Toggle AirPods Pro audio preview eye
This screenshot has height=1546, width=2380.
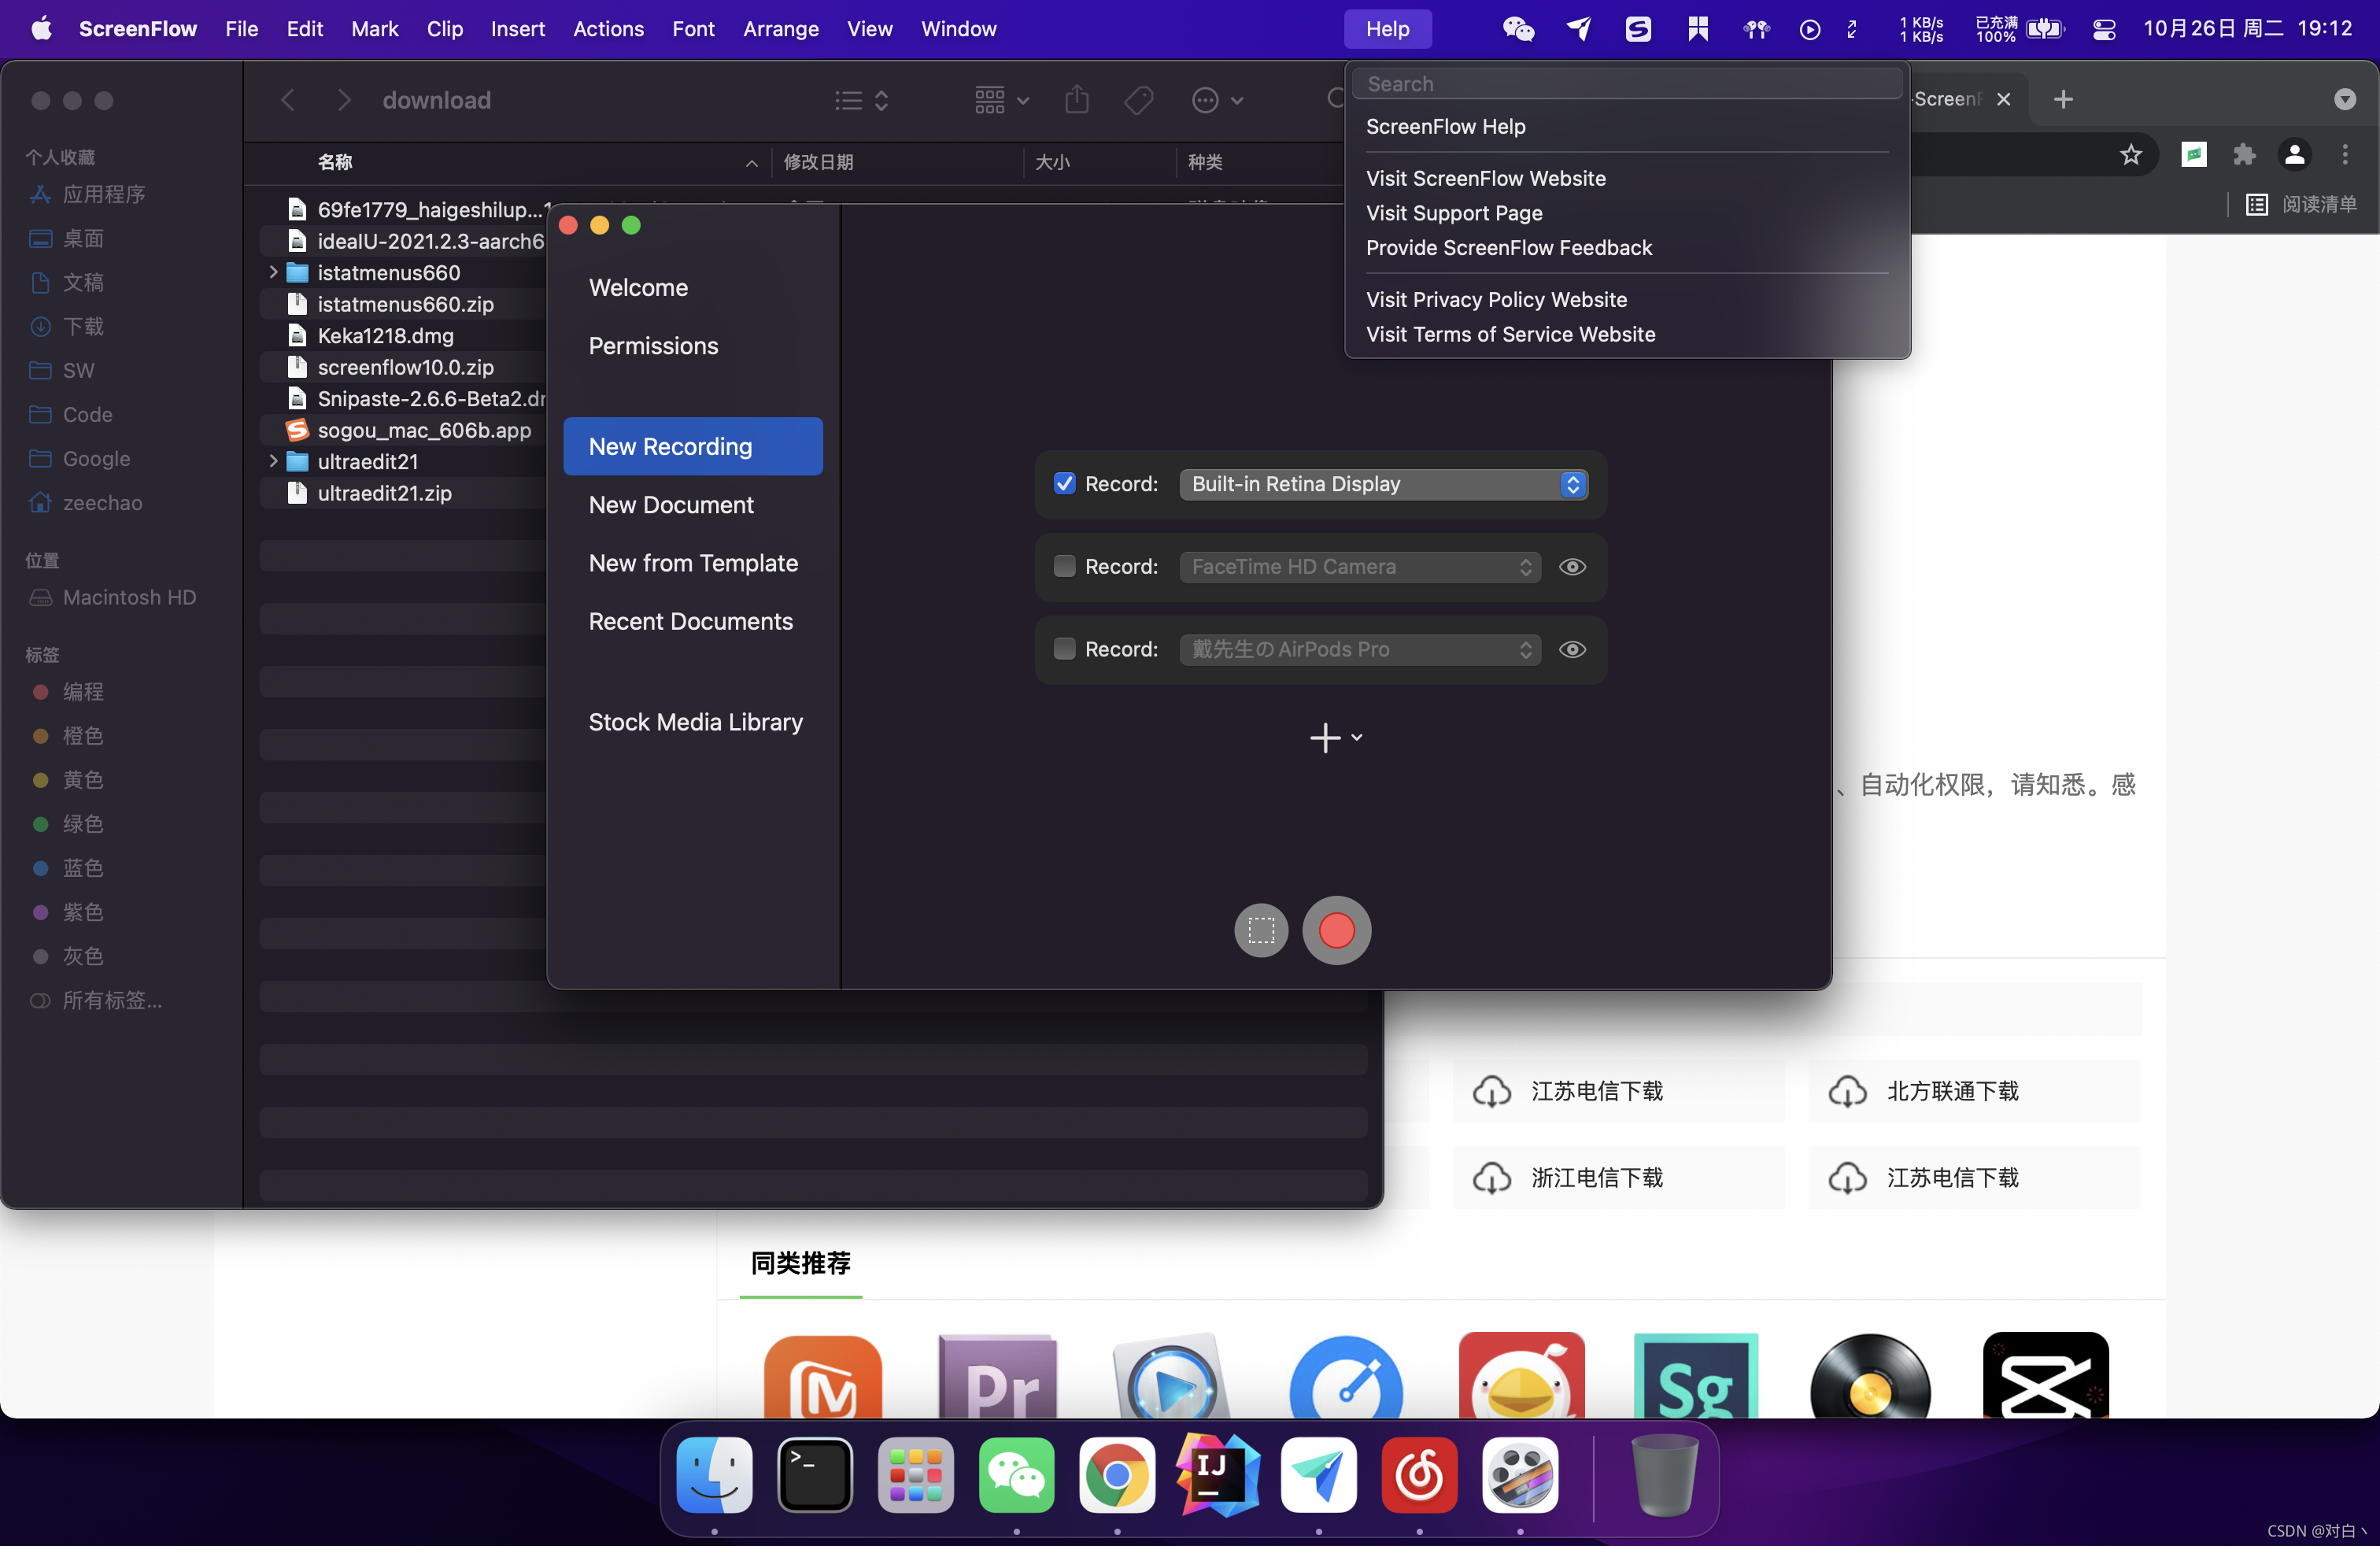(1572, 650)
